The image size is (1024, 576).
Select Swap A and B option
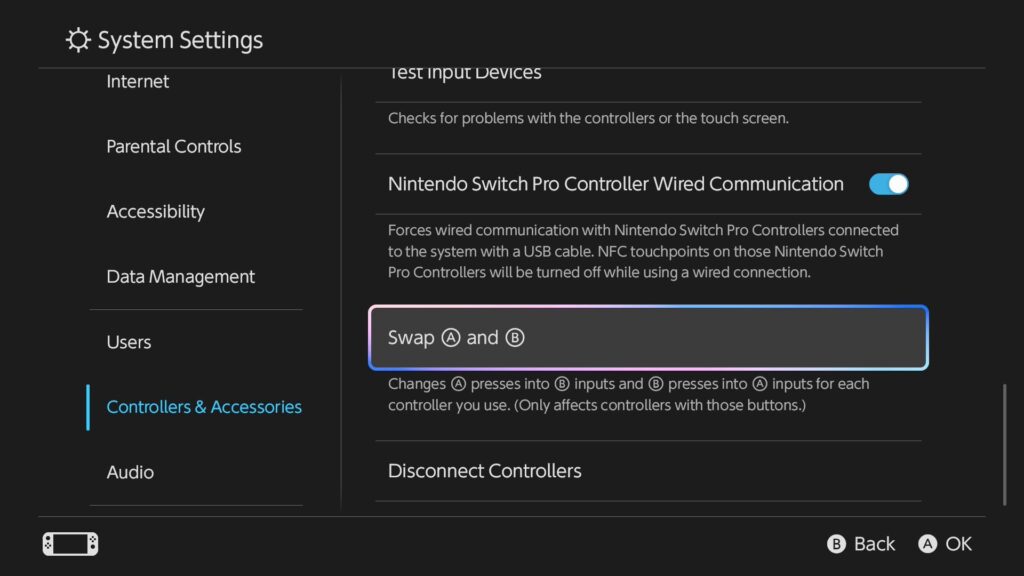(x=648, y=337)
